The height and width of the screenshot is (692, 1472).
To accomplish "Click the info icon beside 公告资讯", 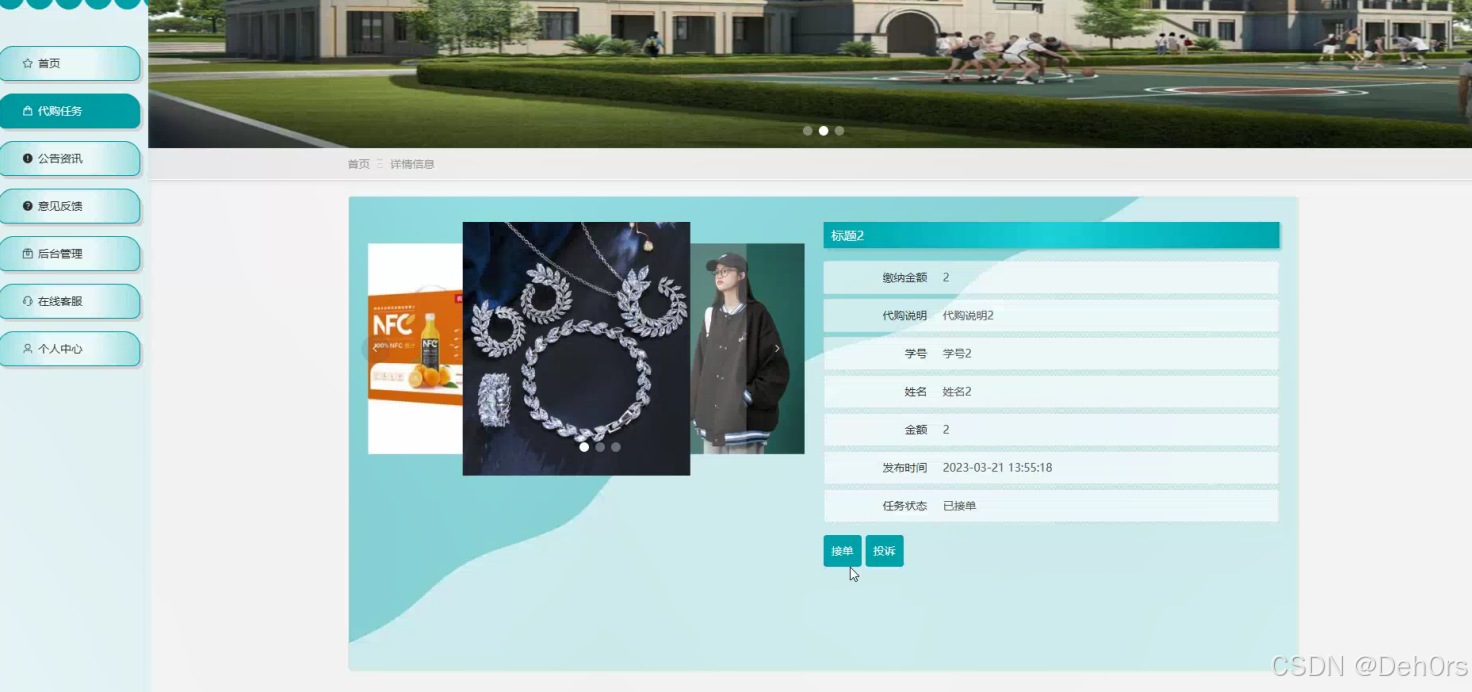I will coord(28,158).
